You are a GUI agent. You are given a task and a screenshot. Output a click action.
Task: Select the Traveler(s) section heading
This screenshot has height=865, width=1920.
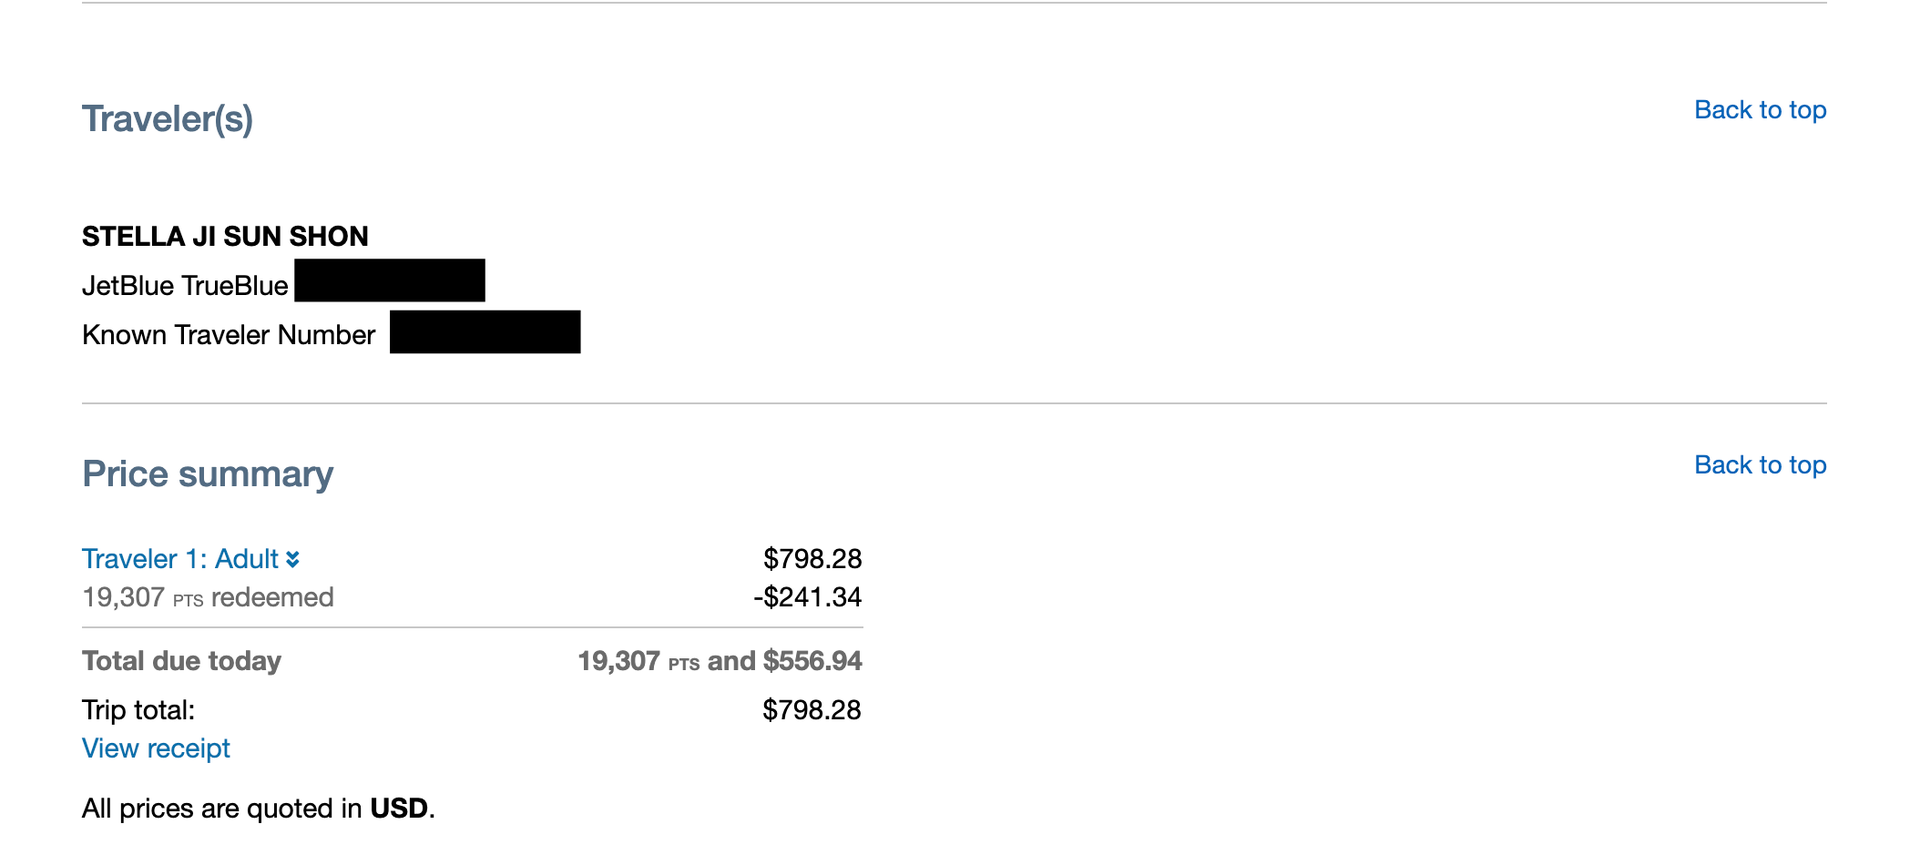tap(167, 119)
